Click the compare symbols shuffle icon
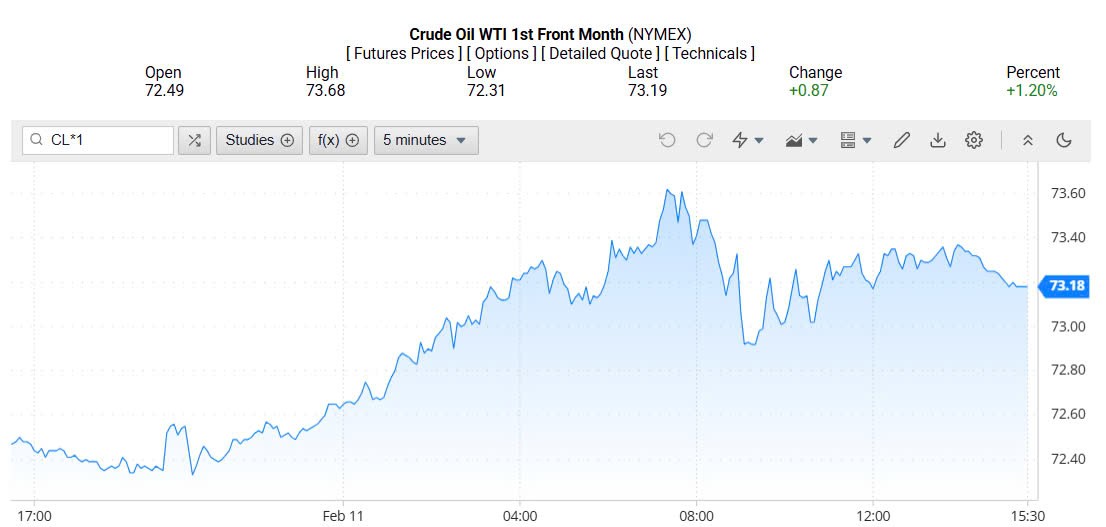 pyautogui.click(x=194, y=140)
